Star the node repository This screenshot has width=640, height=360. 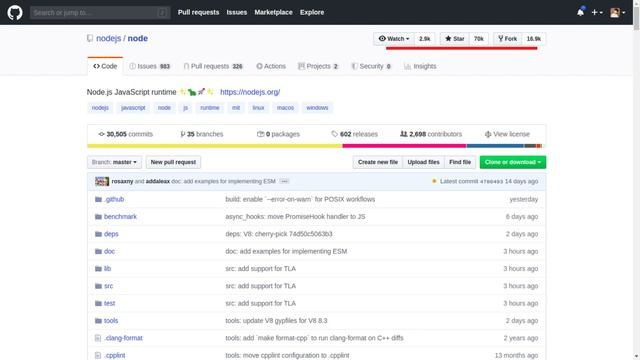[454, 39]
